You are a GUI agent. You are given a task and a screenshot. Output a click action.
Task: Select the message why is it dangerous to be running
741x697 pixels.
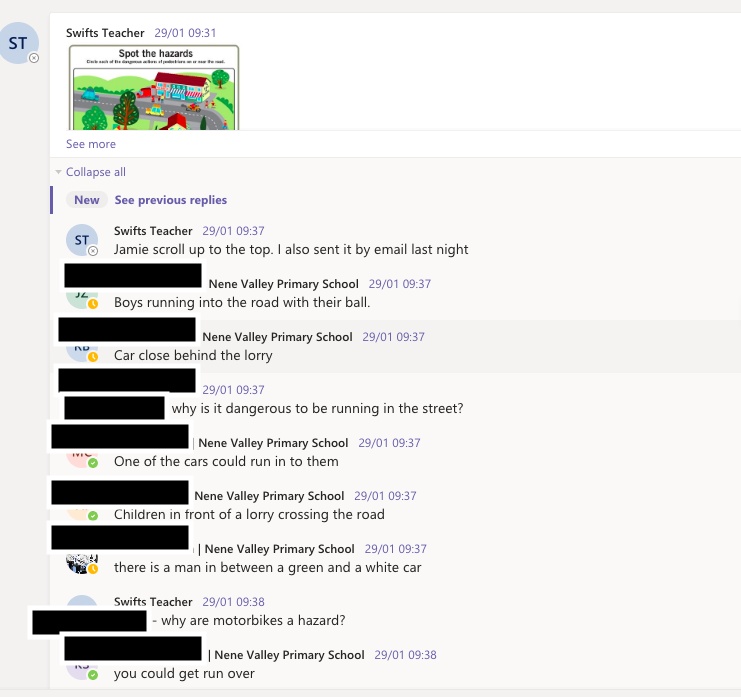(x=318, y=408)
